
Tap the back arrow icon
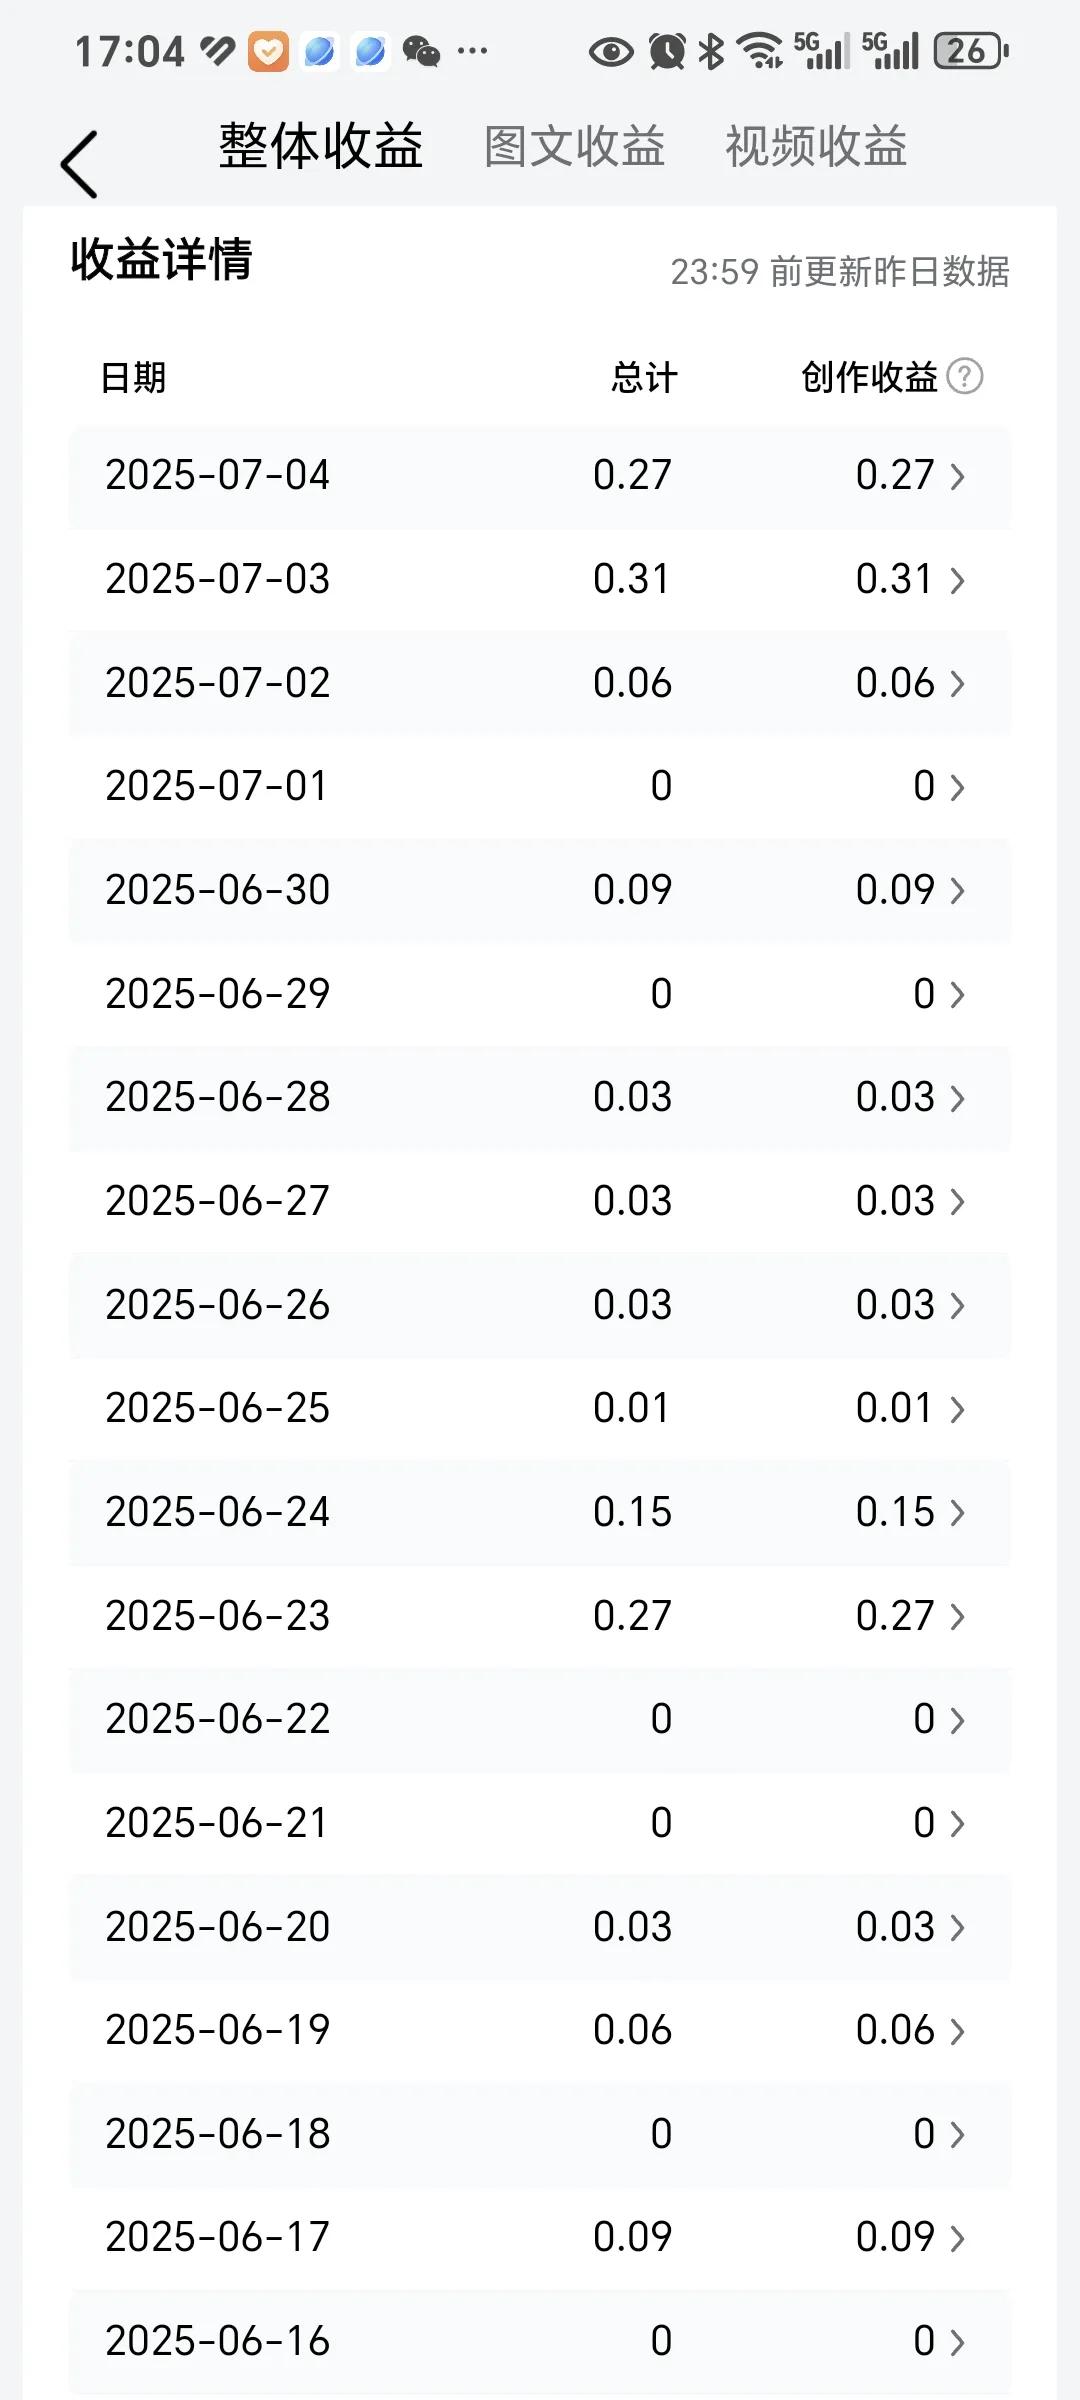[x=79, y=164]
